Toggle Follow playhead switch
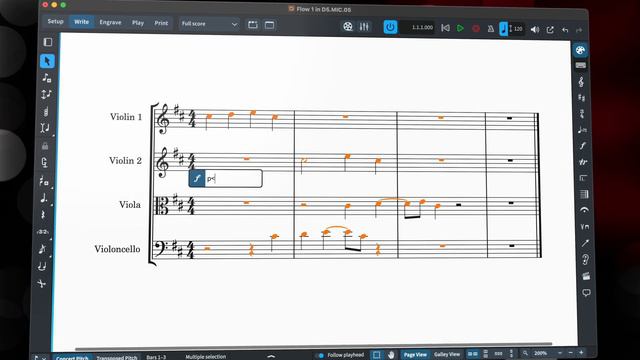This screenshot has height=360, width=640. pos(320,355)
